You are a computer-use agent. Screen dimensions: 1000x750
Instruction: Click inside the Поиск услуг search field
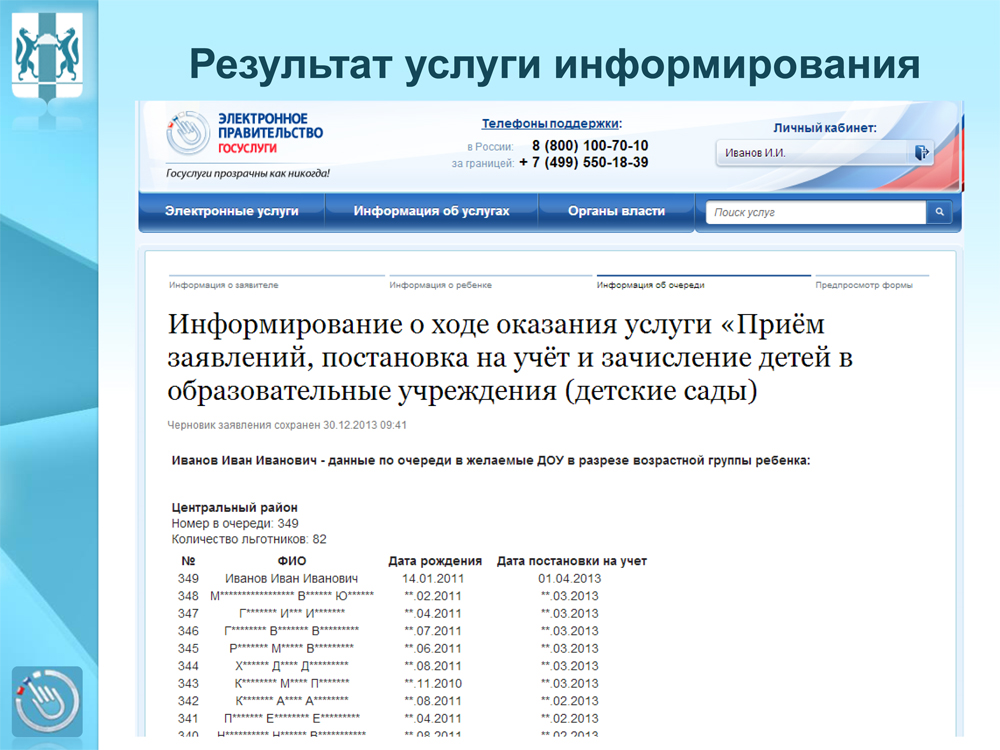[x=816, y=212]
